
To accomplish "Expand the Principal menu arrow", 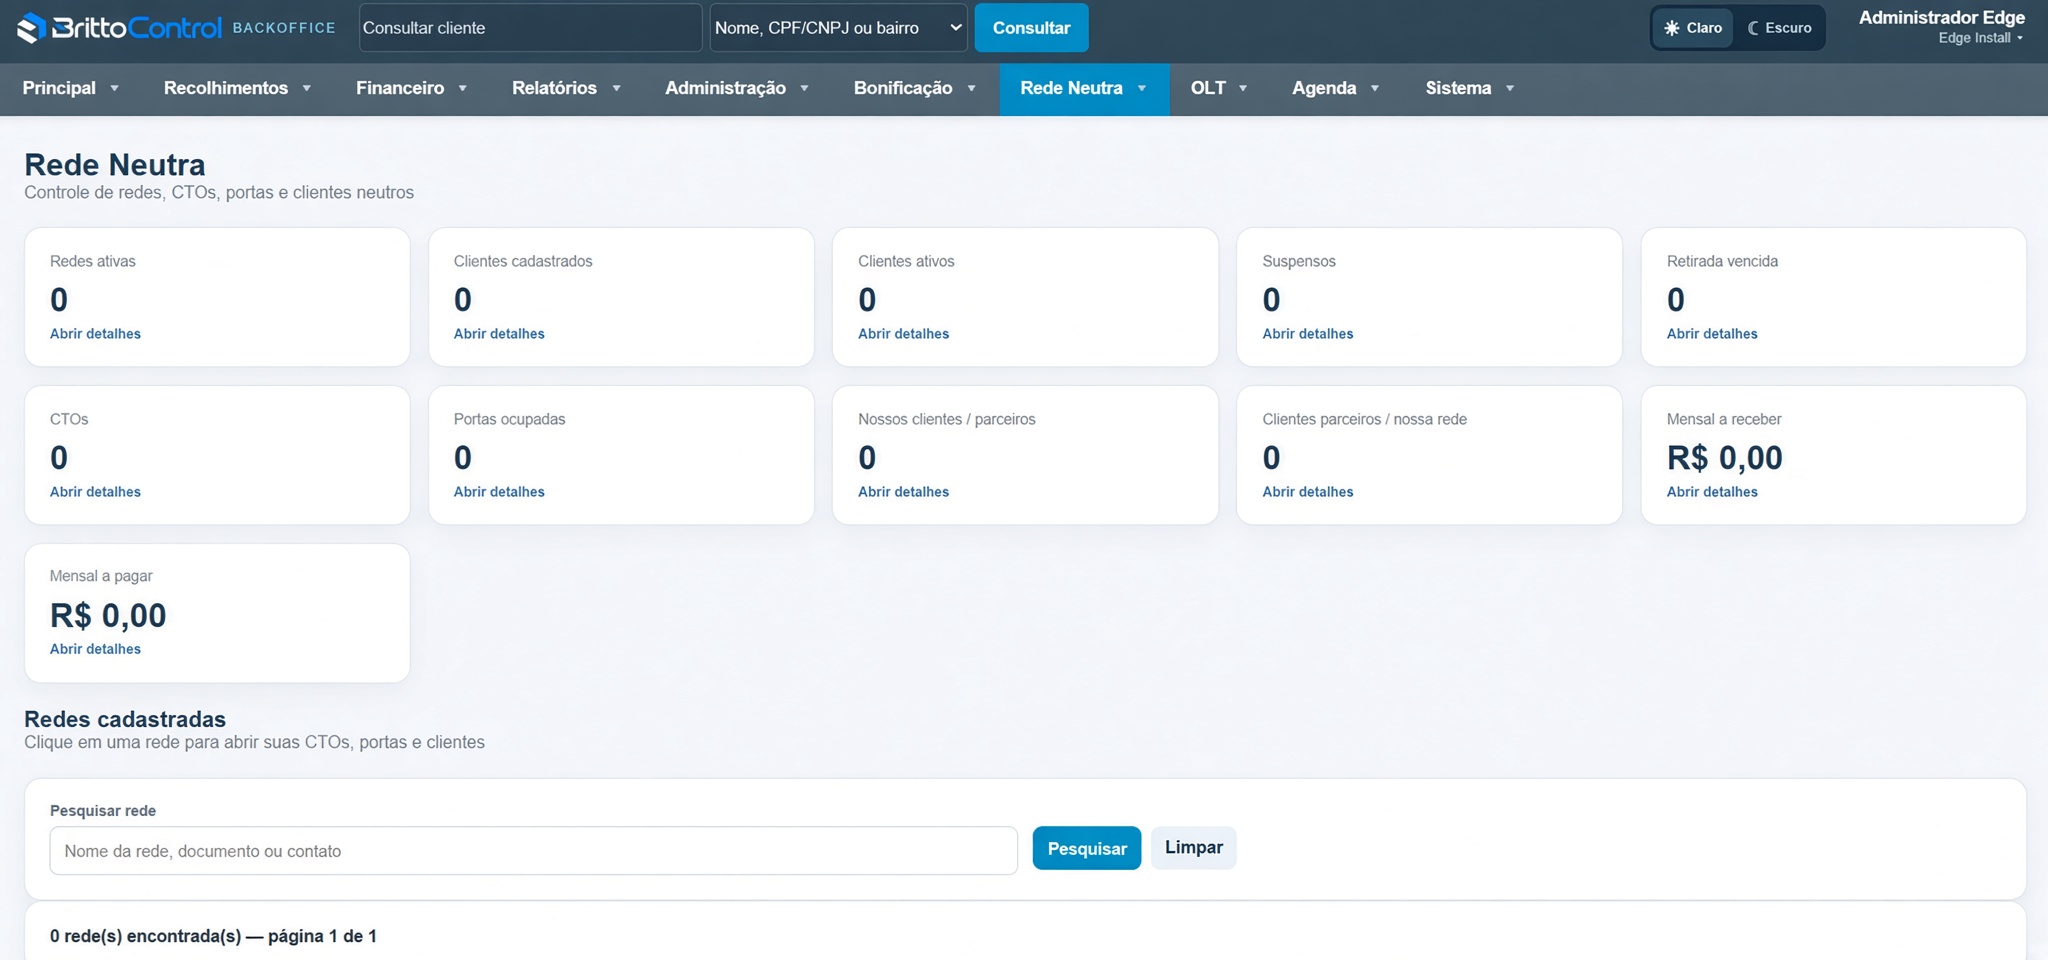I will pyautogui.click(x=114, y=89).
